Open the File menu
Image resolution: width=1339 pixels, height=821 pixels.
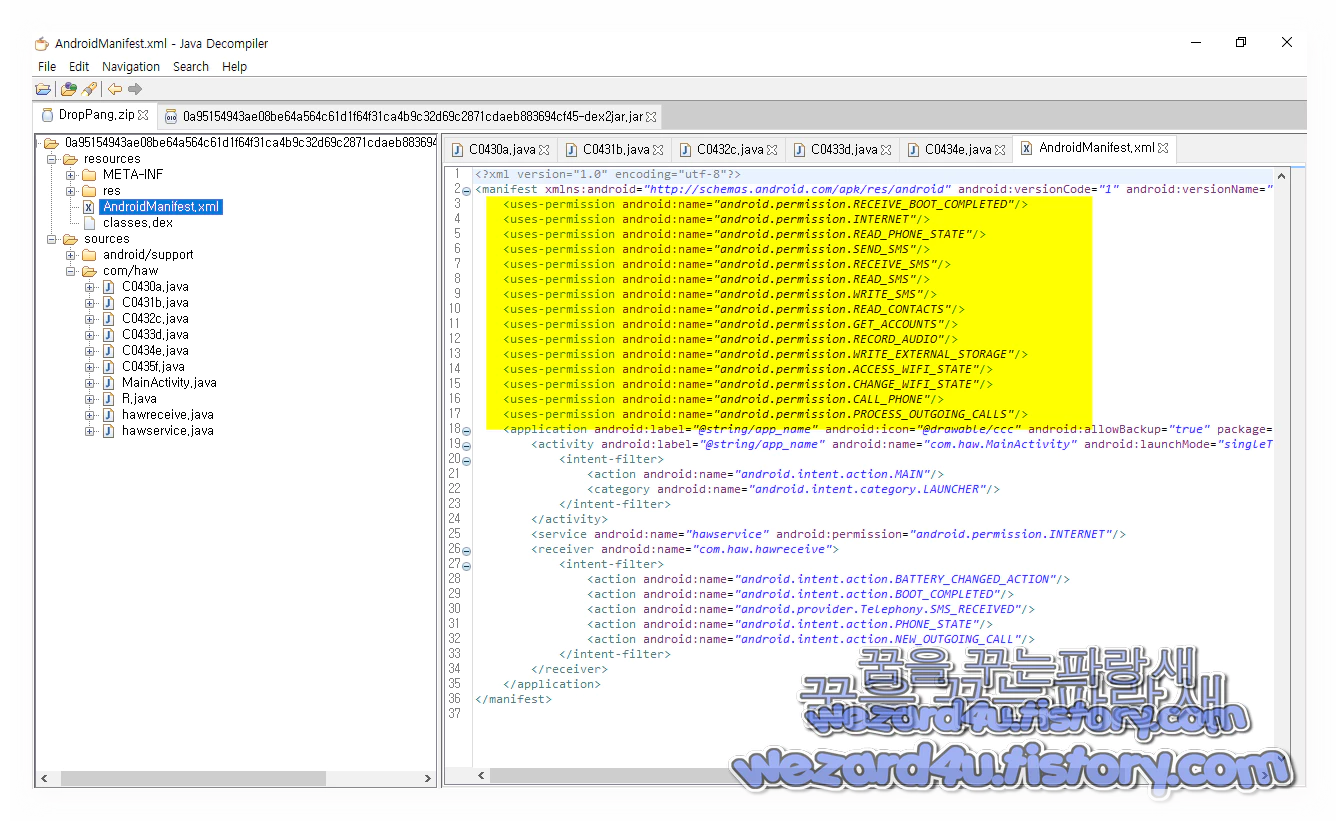(47, 67)
